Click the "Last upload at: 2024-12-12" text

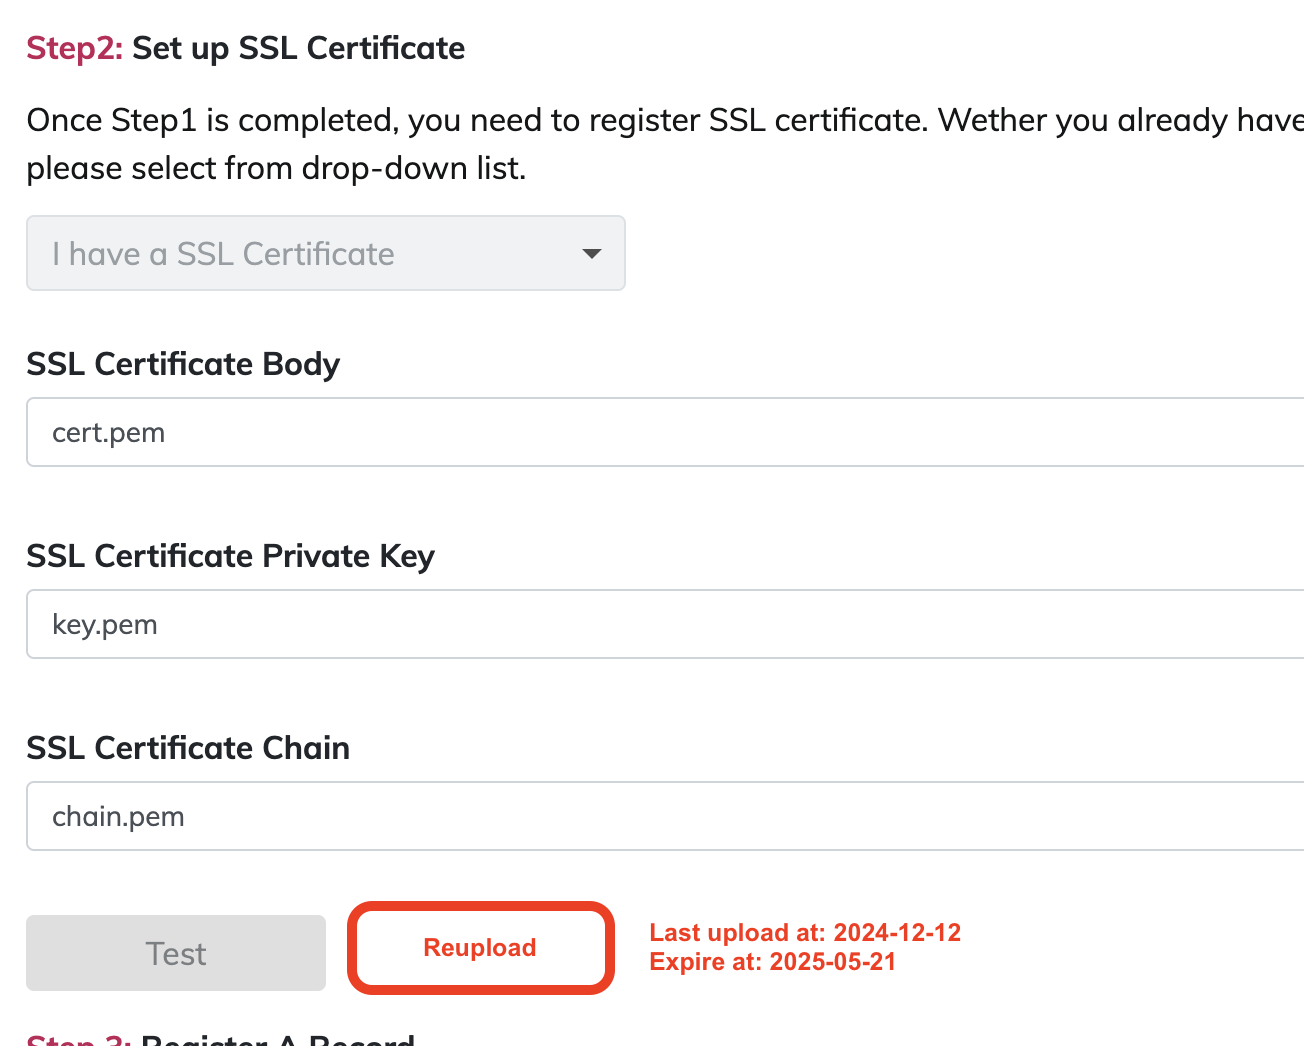click(805, 933)
